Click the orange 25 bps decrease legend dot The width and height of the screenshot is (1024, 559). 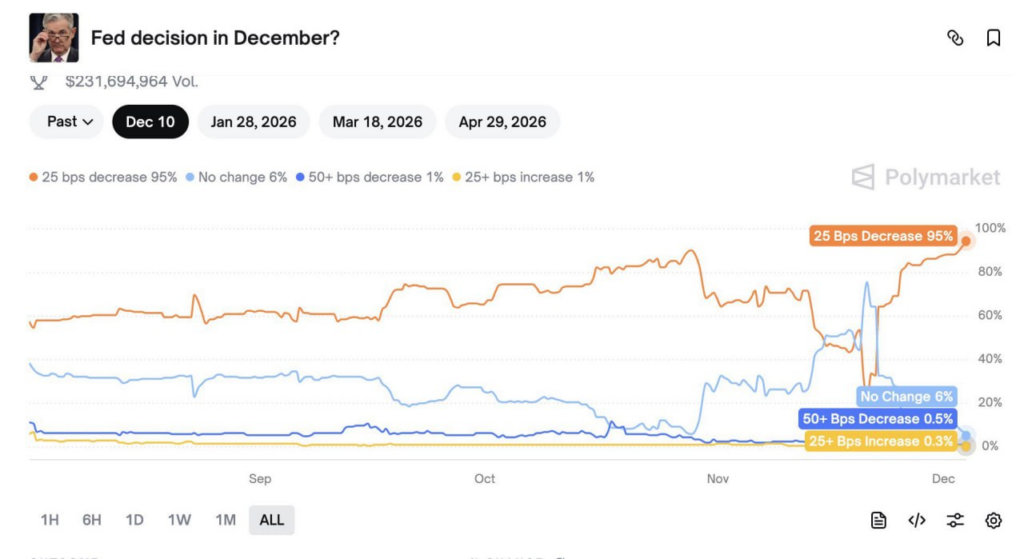pos(34,178)
